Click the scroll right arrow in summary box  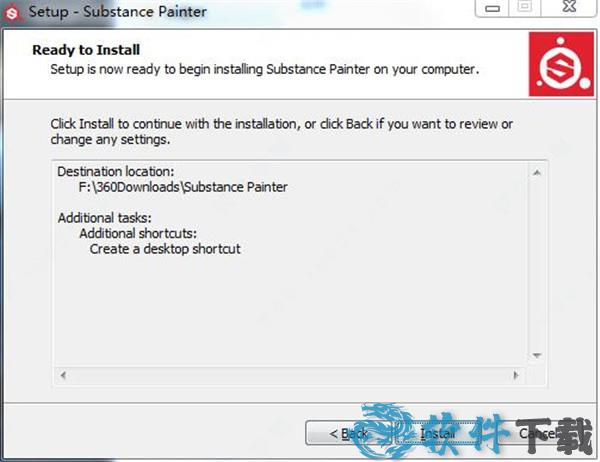point(516,375)
